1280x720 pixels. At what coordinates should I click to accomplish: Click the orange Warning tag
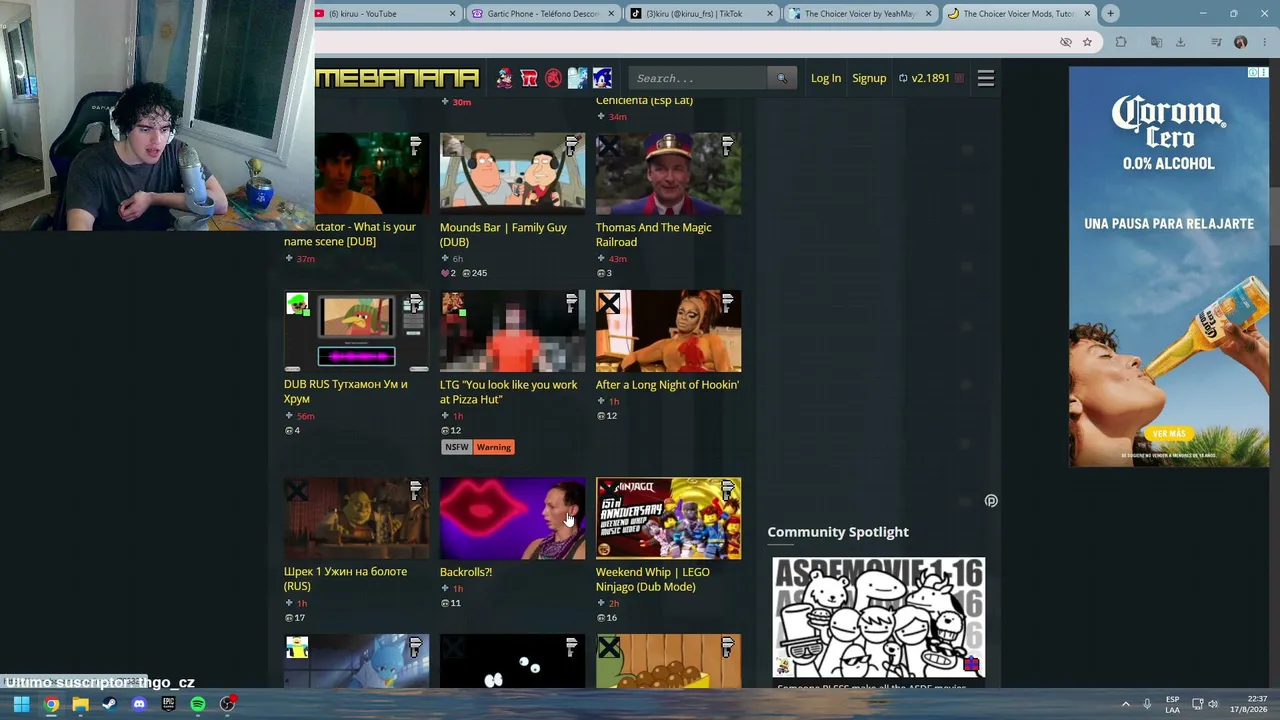pyautogui.click(x=494, y=447)
